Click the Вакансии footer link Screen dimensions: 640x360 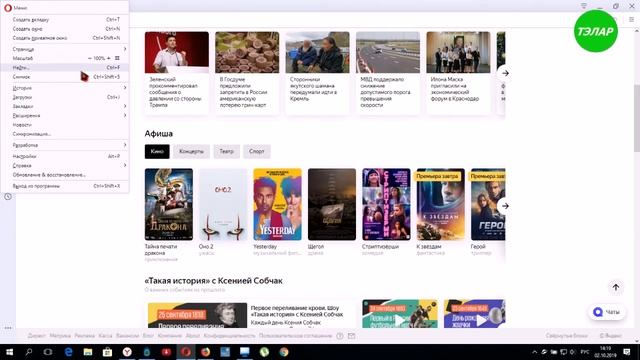[x=127, y=336]
